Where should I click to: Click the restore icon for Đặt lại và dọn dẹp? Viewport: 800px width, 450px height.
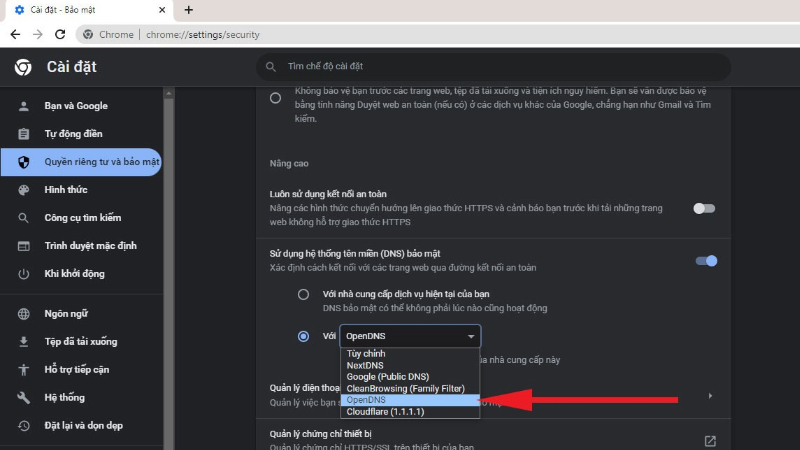(23, 426)
